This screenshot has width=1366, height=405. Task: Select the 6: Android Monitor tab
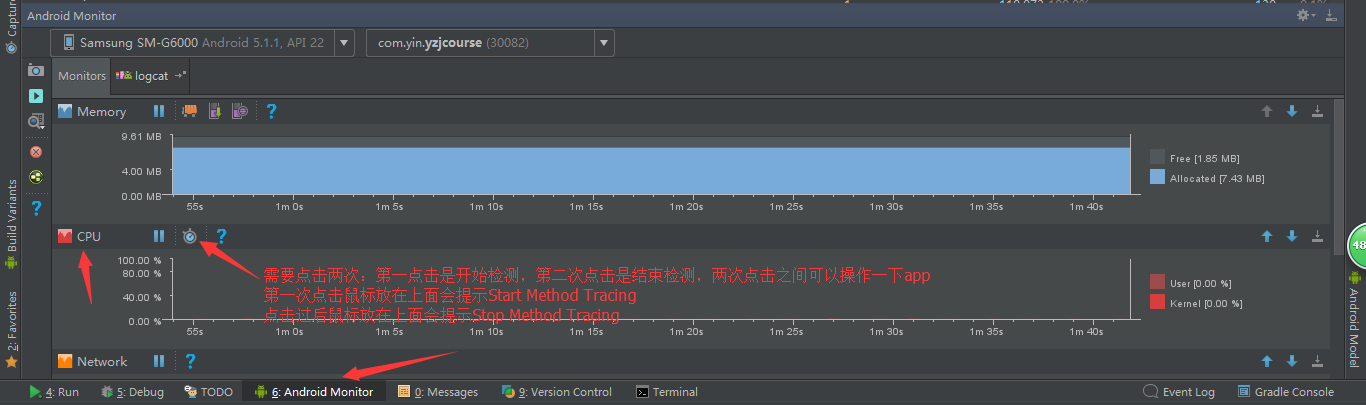[314, 392]
